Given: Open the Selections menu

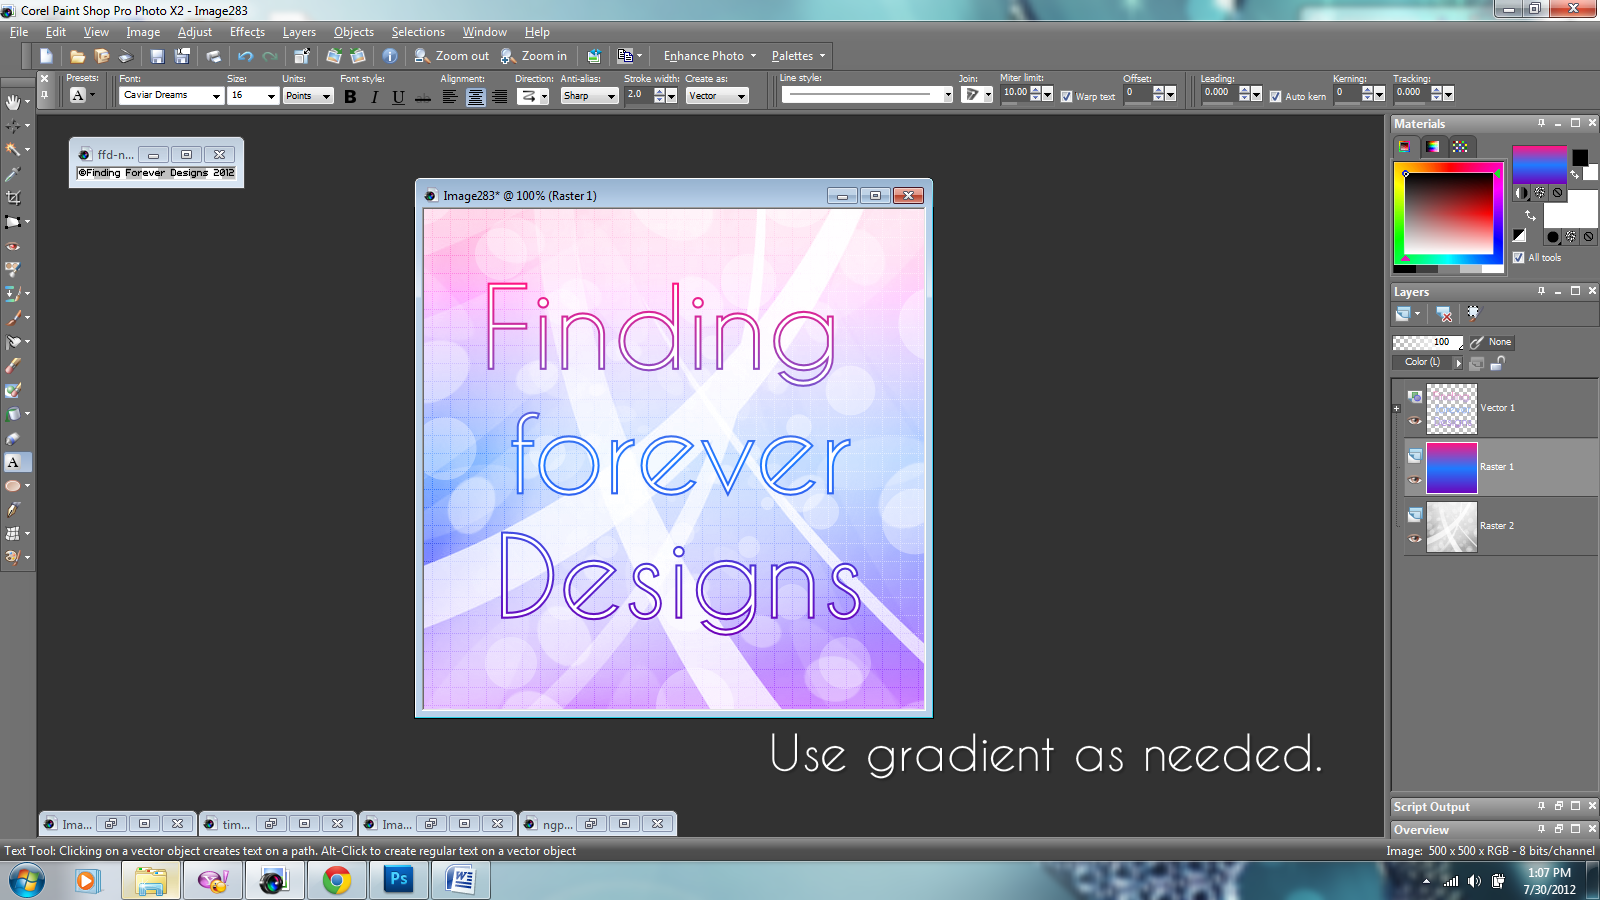Looking at the screenshot, I should click(x=418, y=31).
